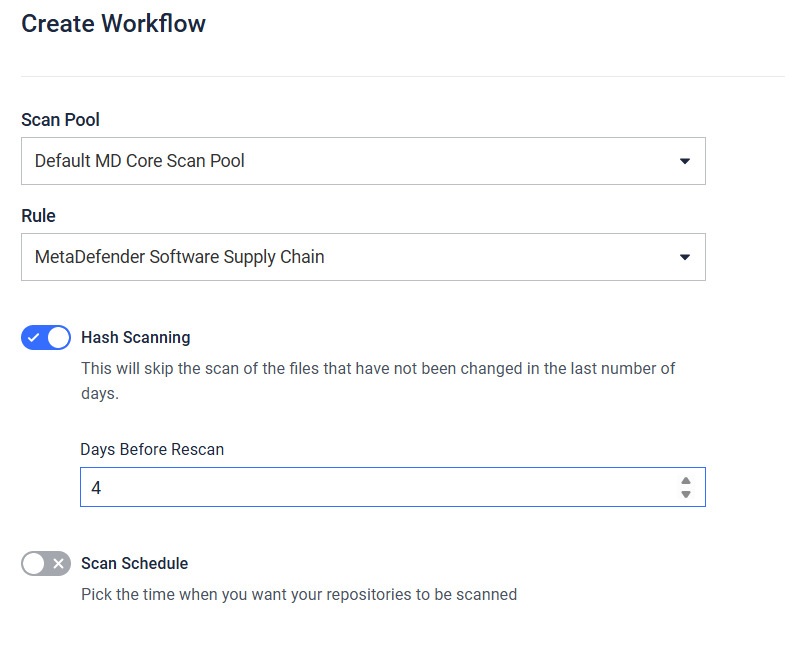The width and height of the screenshot is (785, 648).
Task: Click the Days Before Rescan label
Action: (152, 449)
